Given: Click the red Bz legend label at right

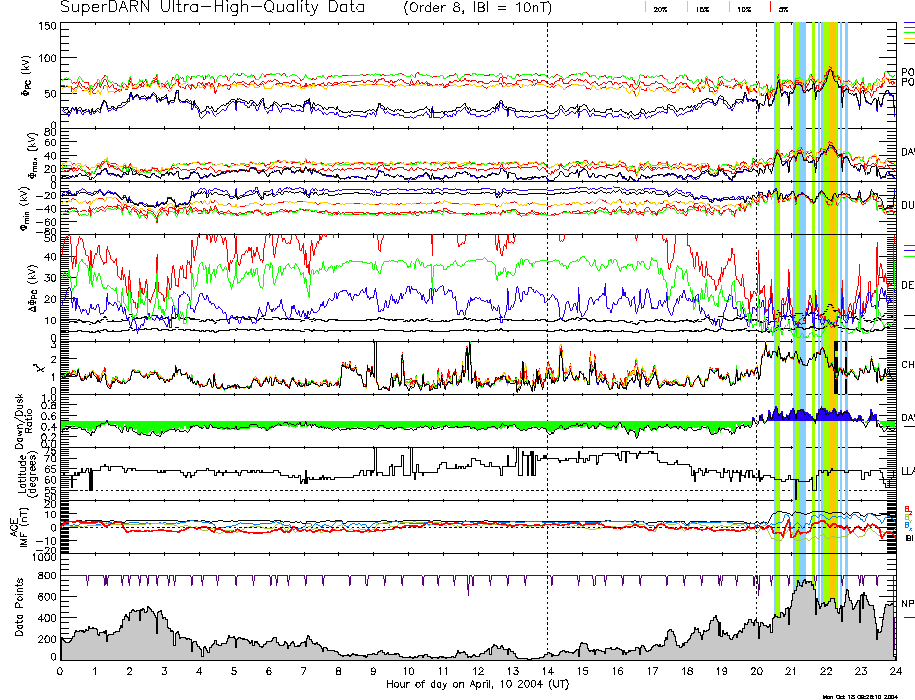Looking at the screenshot, I should coord(907,509).
